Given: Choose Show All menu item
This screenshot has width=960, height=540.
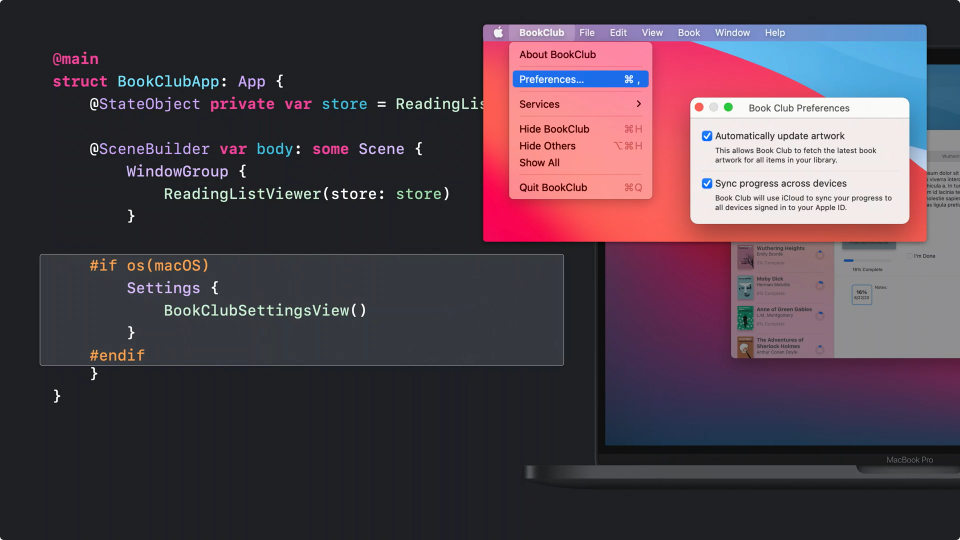Looking at the screenshot, I should click(580, 163).
